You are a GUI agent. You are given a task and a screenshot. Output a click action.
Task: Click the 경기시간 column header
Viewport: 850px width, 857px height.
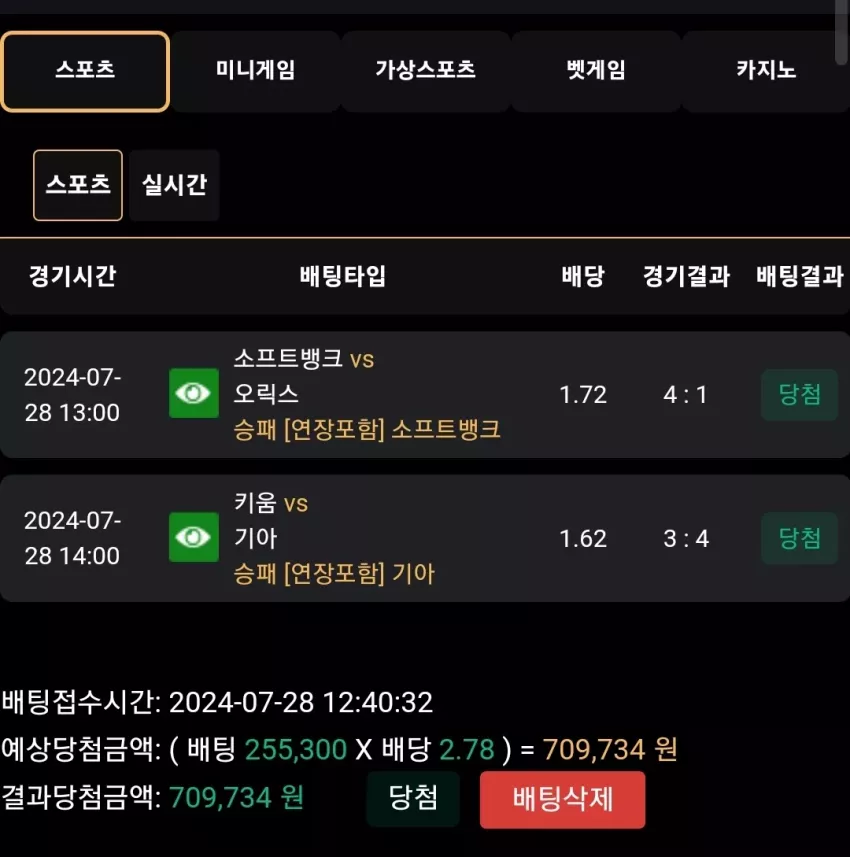[x=72, y=276]
